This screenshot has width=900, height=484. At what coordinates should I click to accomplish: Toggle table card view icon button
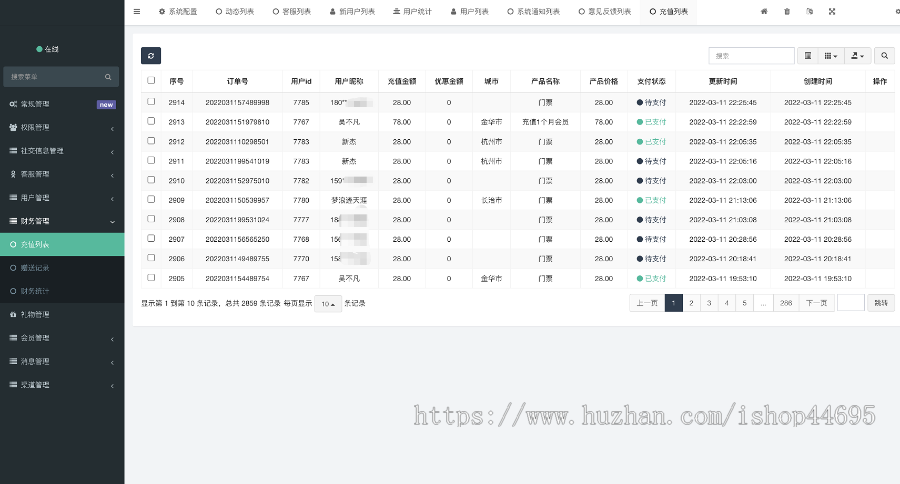point(808,56)
